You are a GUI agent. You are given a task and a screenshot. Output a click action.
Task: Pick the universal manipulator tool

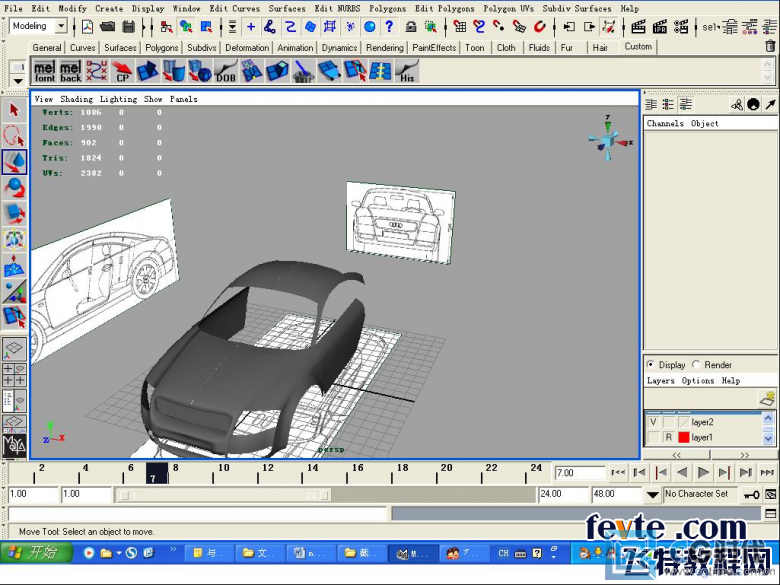(14, 239)
